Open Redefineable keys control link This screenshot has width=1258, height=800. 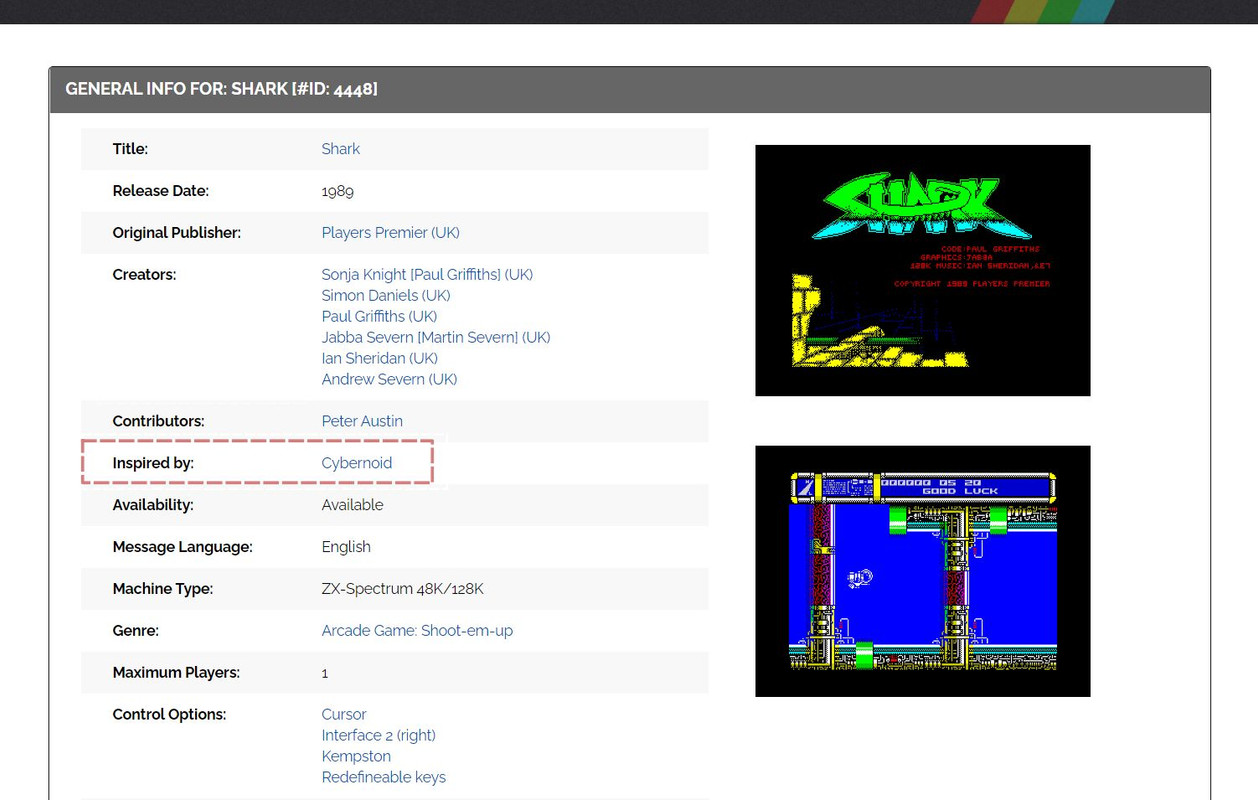click(383, 778)
